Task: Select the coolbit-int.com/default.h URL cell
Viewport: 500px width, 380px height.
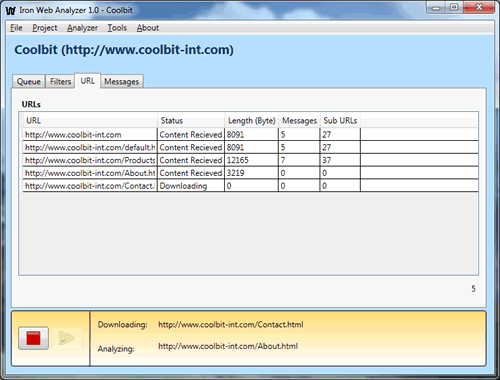Action: 90,147
